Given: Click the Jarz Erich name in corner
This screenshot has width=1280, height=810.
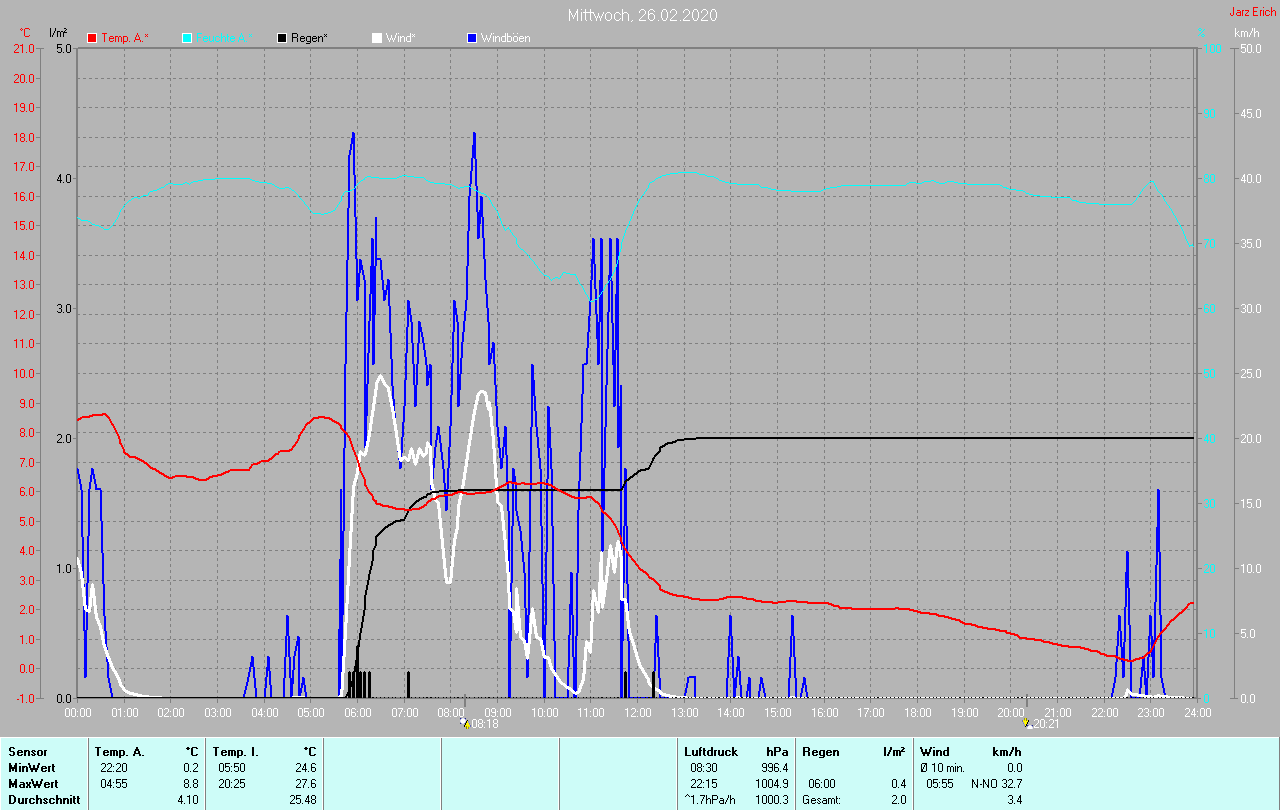Looking at the screenshot, I should pyautogui.click(x=1252, y=12).
